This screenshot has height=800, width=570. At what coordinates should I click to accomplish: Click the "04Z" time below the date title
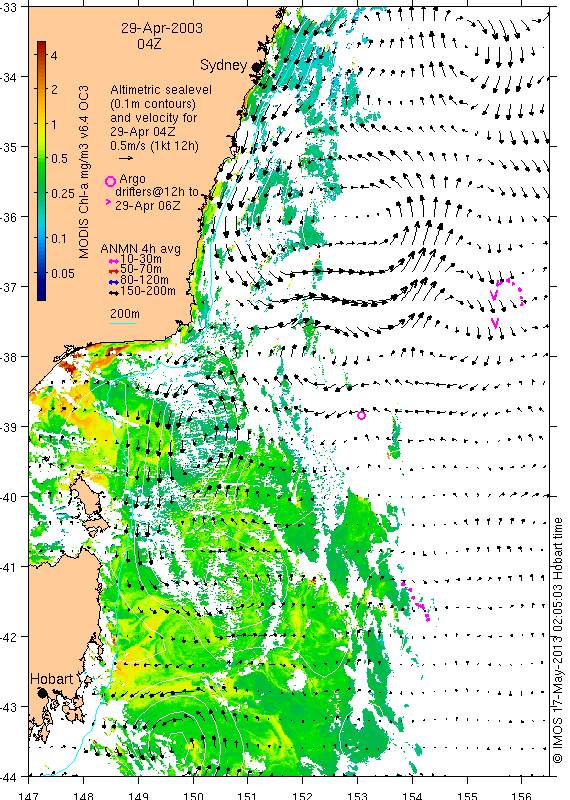149,44
